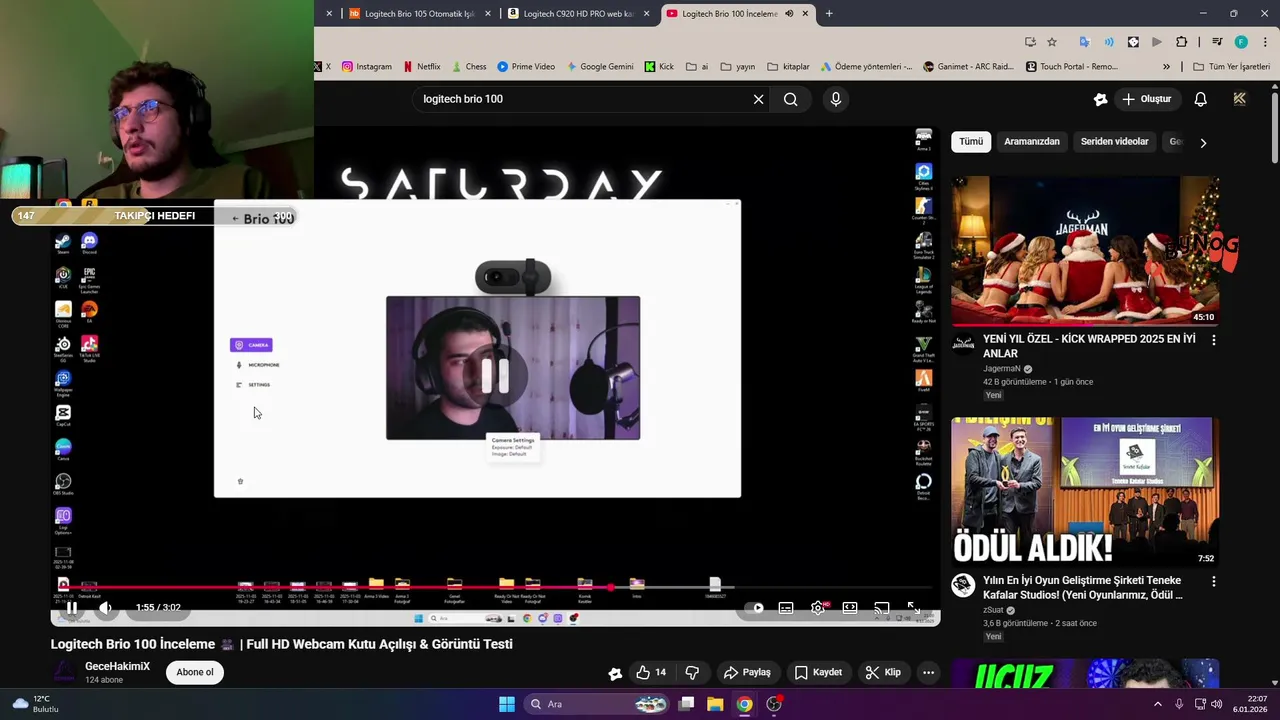Show hidden system tray icons
1280x720 pixels.
(x=1158, y=704)
